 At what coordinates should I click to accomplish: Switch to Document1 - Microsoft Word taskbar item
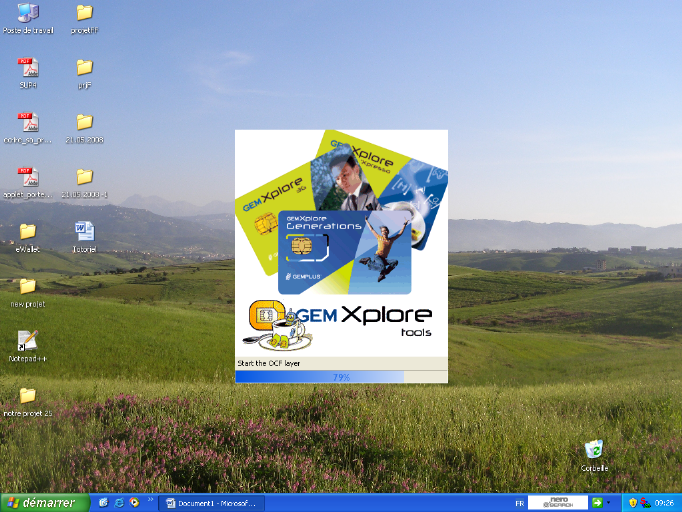(210, 502)
